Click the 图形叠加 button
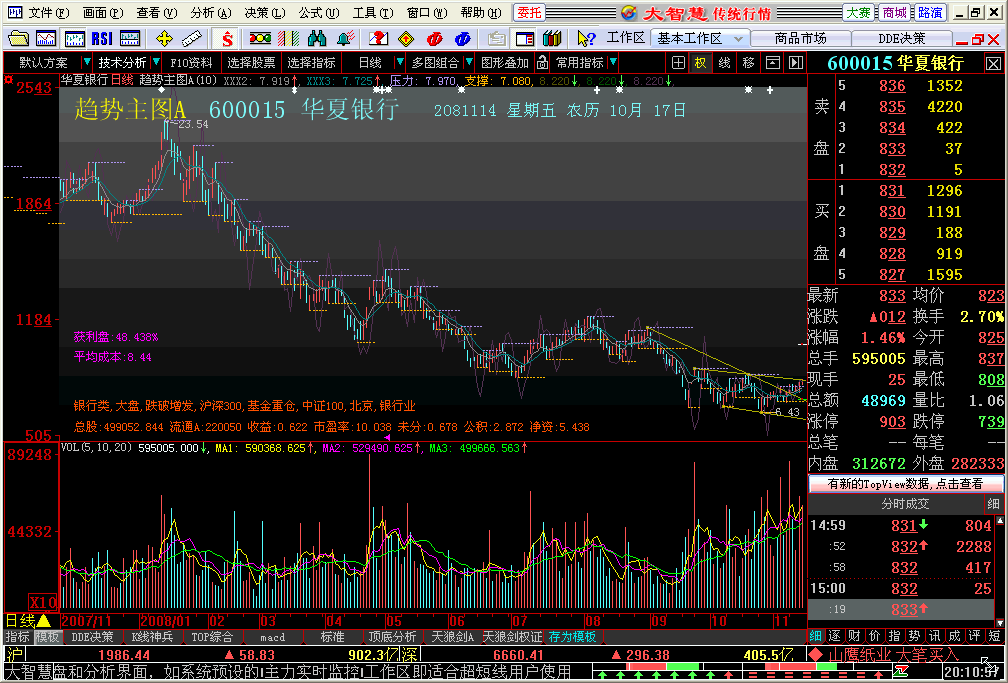The width and height of the screenshot is (1008, 683). tap(505, 62)
